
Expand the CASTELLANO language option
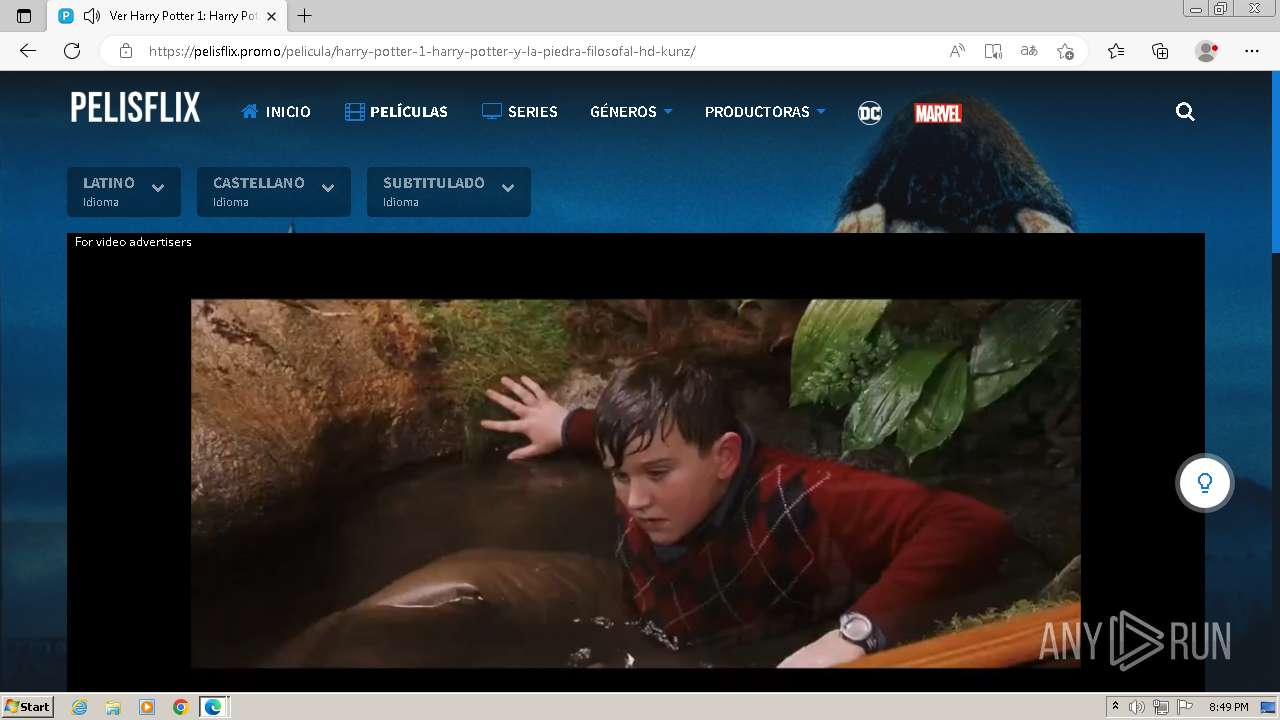click(274, 191)
